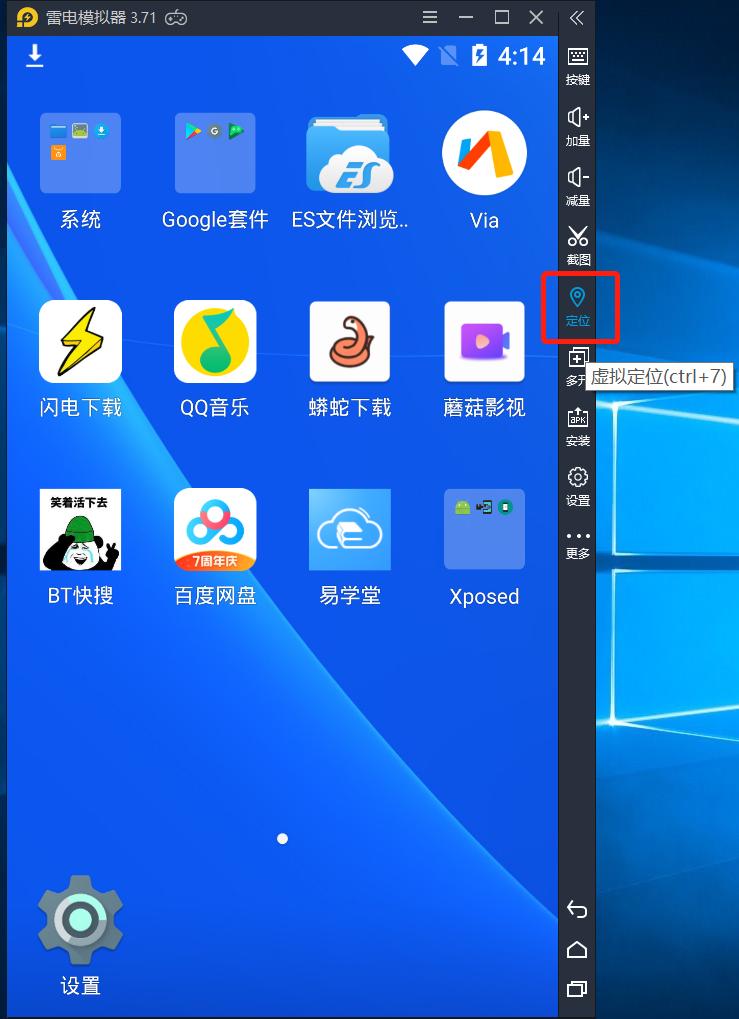739x1019 pixels.
Task: Open the Xposed folder
Action: click(484, 530)
